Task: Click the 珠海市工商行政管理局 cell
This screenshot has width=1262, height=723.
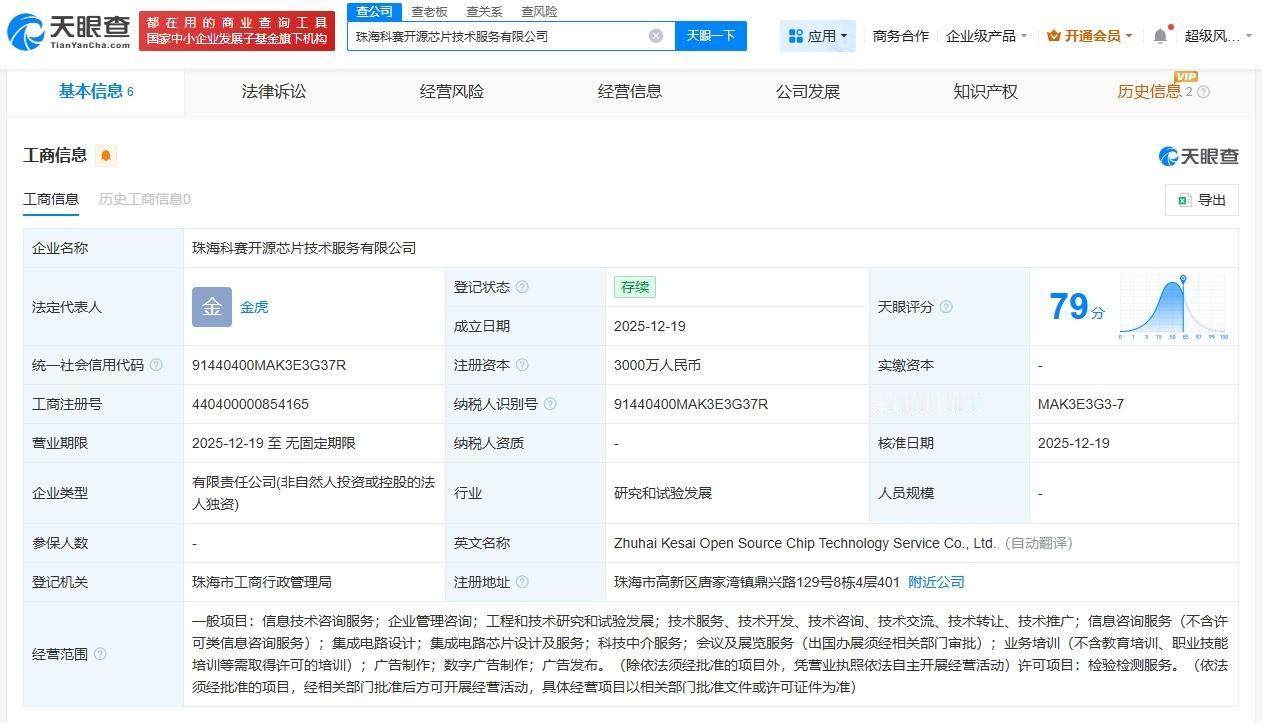Action: (x=262, y=582)
